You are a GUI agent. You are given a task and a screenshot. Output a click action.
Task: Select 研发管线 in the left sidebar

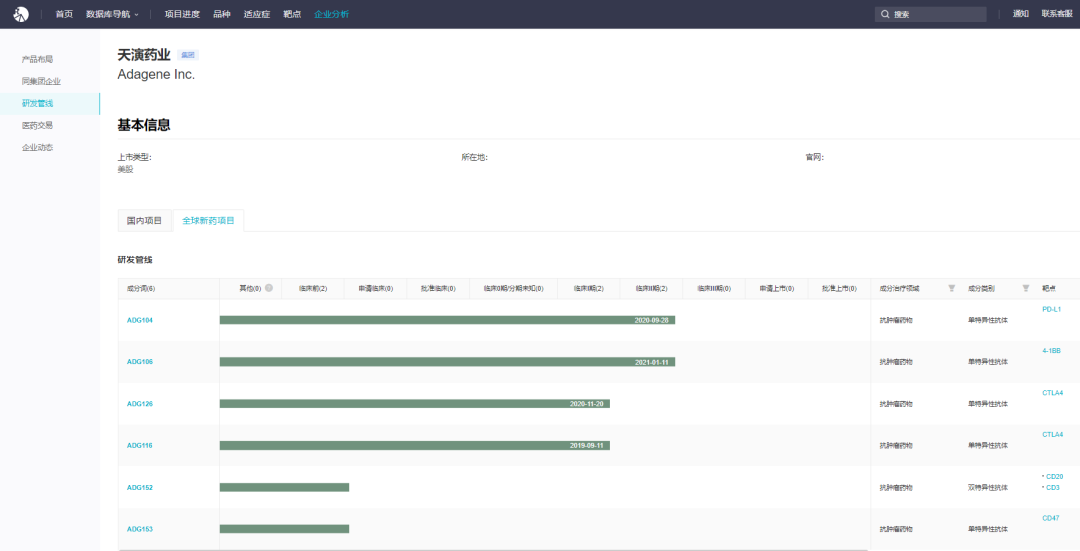click(37, 103)
